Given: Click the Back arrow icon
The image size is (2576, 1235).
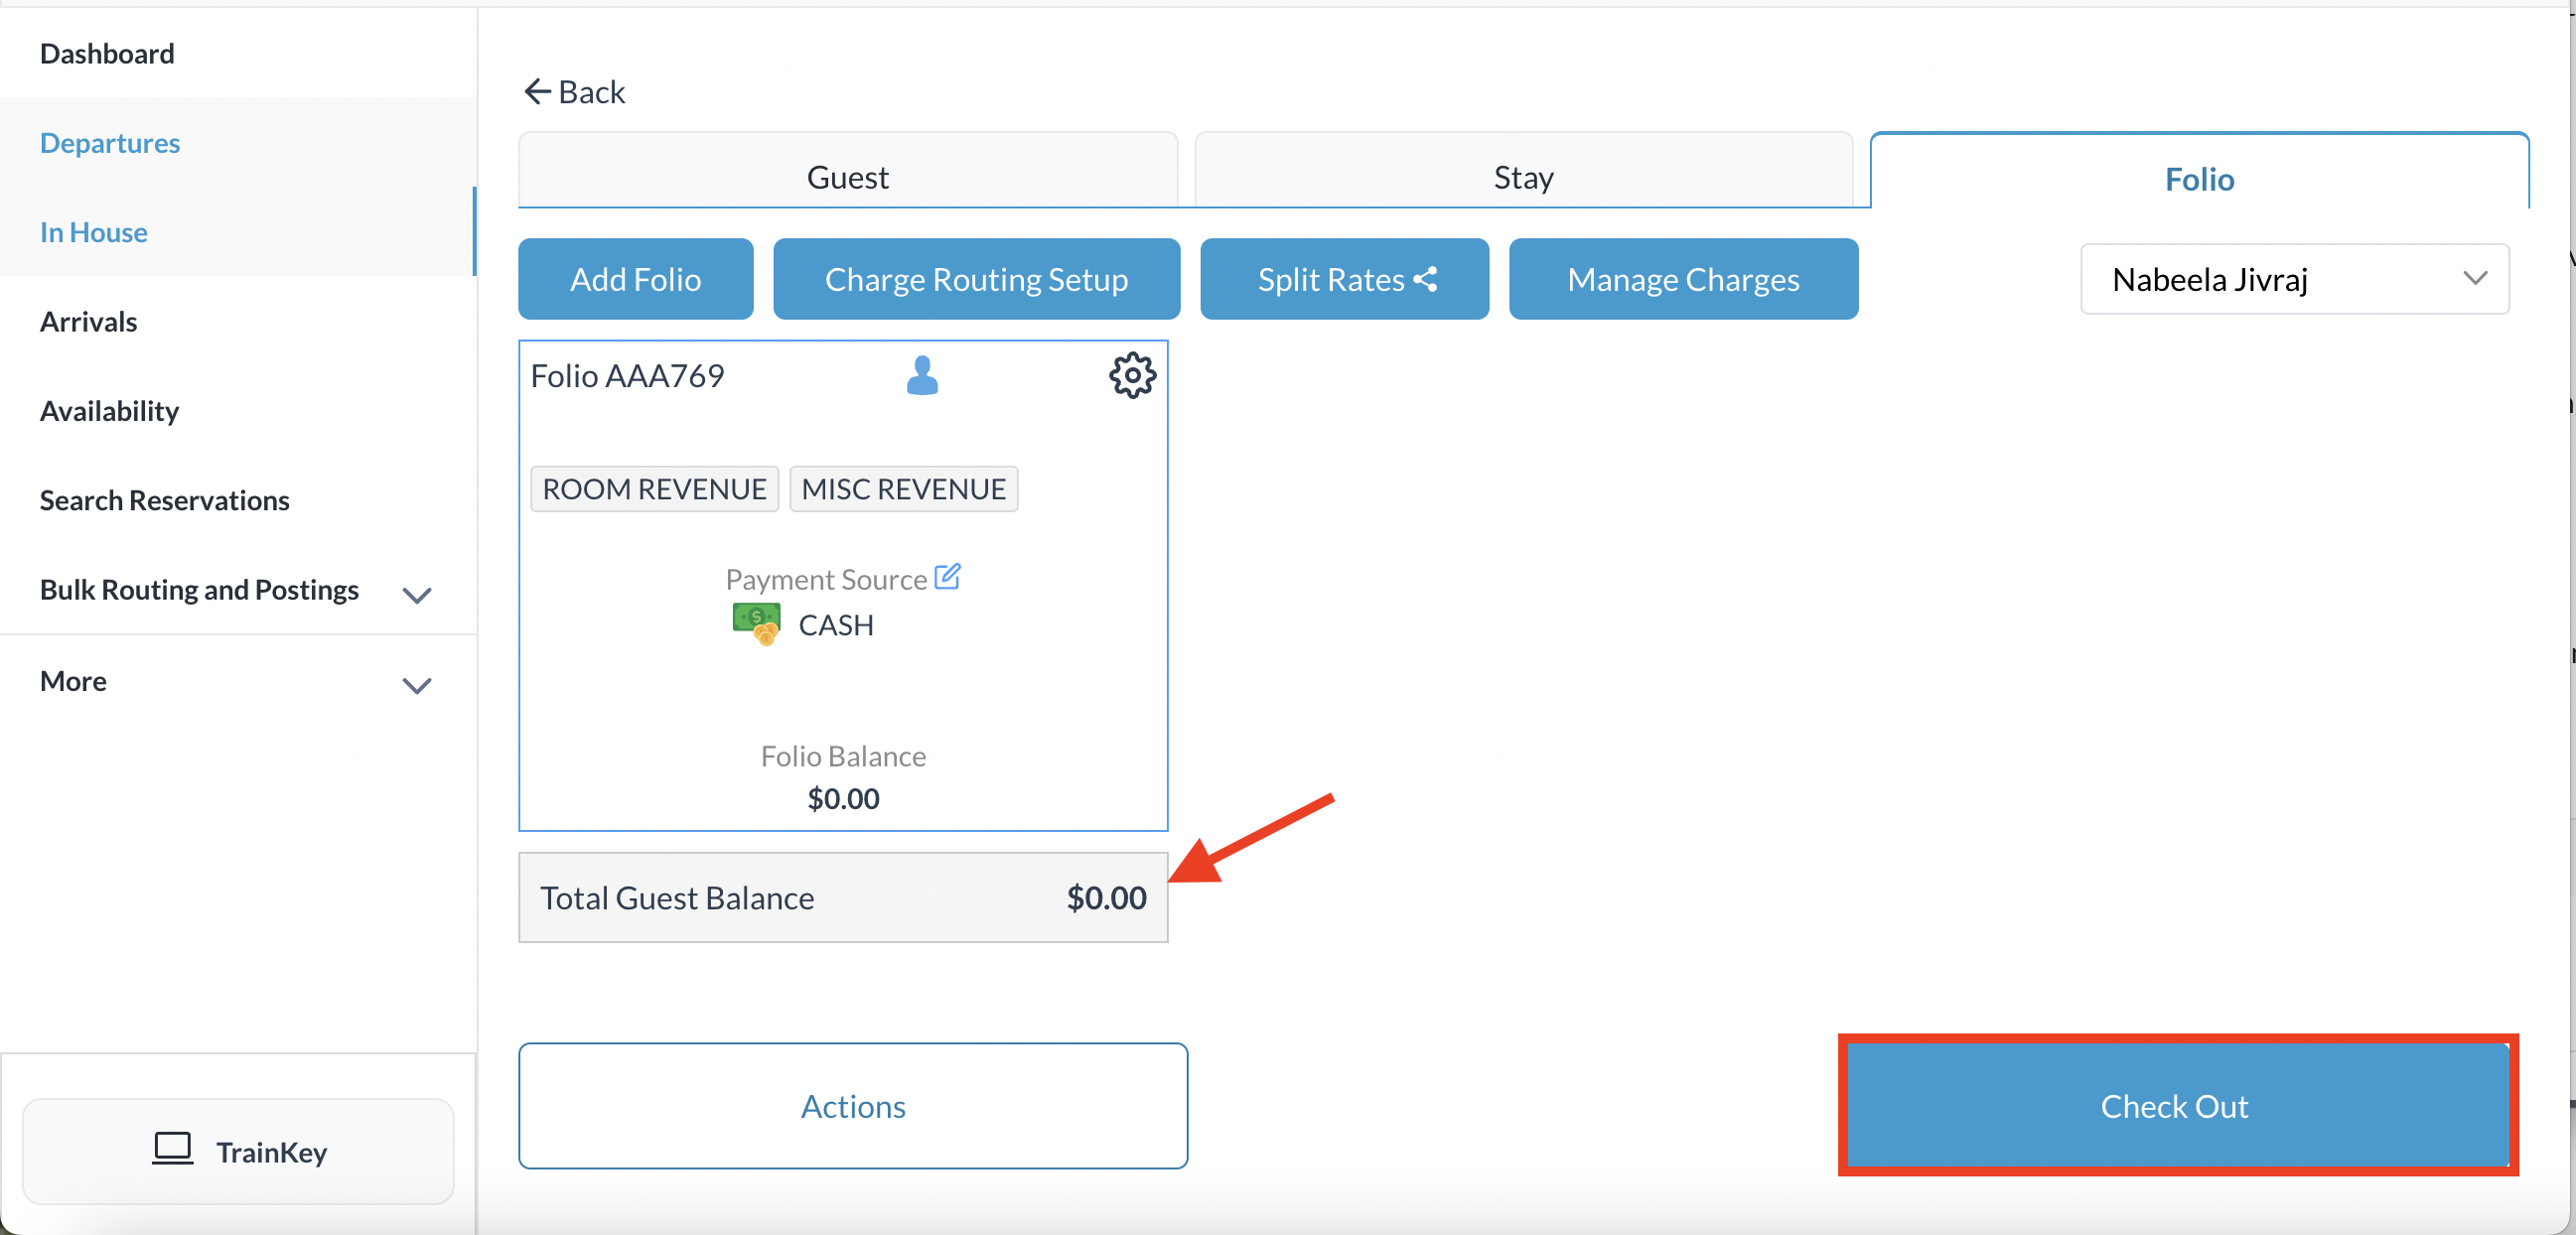Looking at the screenshot, I should (x=537, y=92).
